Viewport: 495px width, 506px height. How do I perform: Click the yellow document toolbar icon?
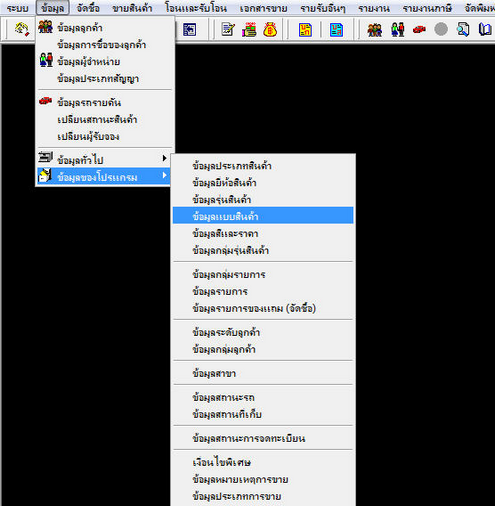[x=305, y=30]
